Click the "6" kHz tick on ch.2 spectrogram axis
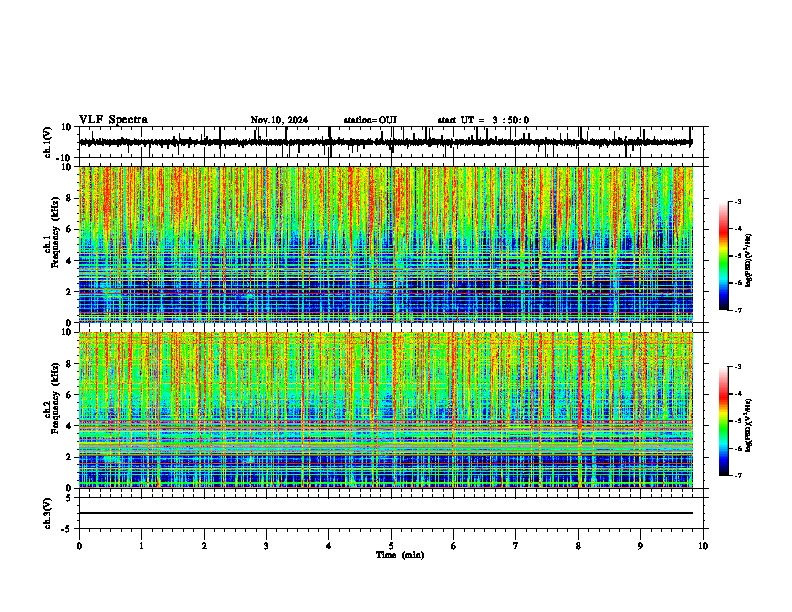Screen dimensions: 792x612 click(x=69, y=395)
